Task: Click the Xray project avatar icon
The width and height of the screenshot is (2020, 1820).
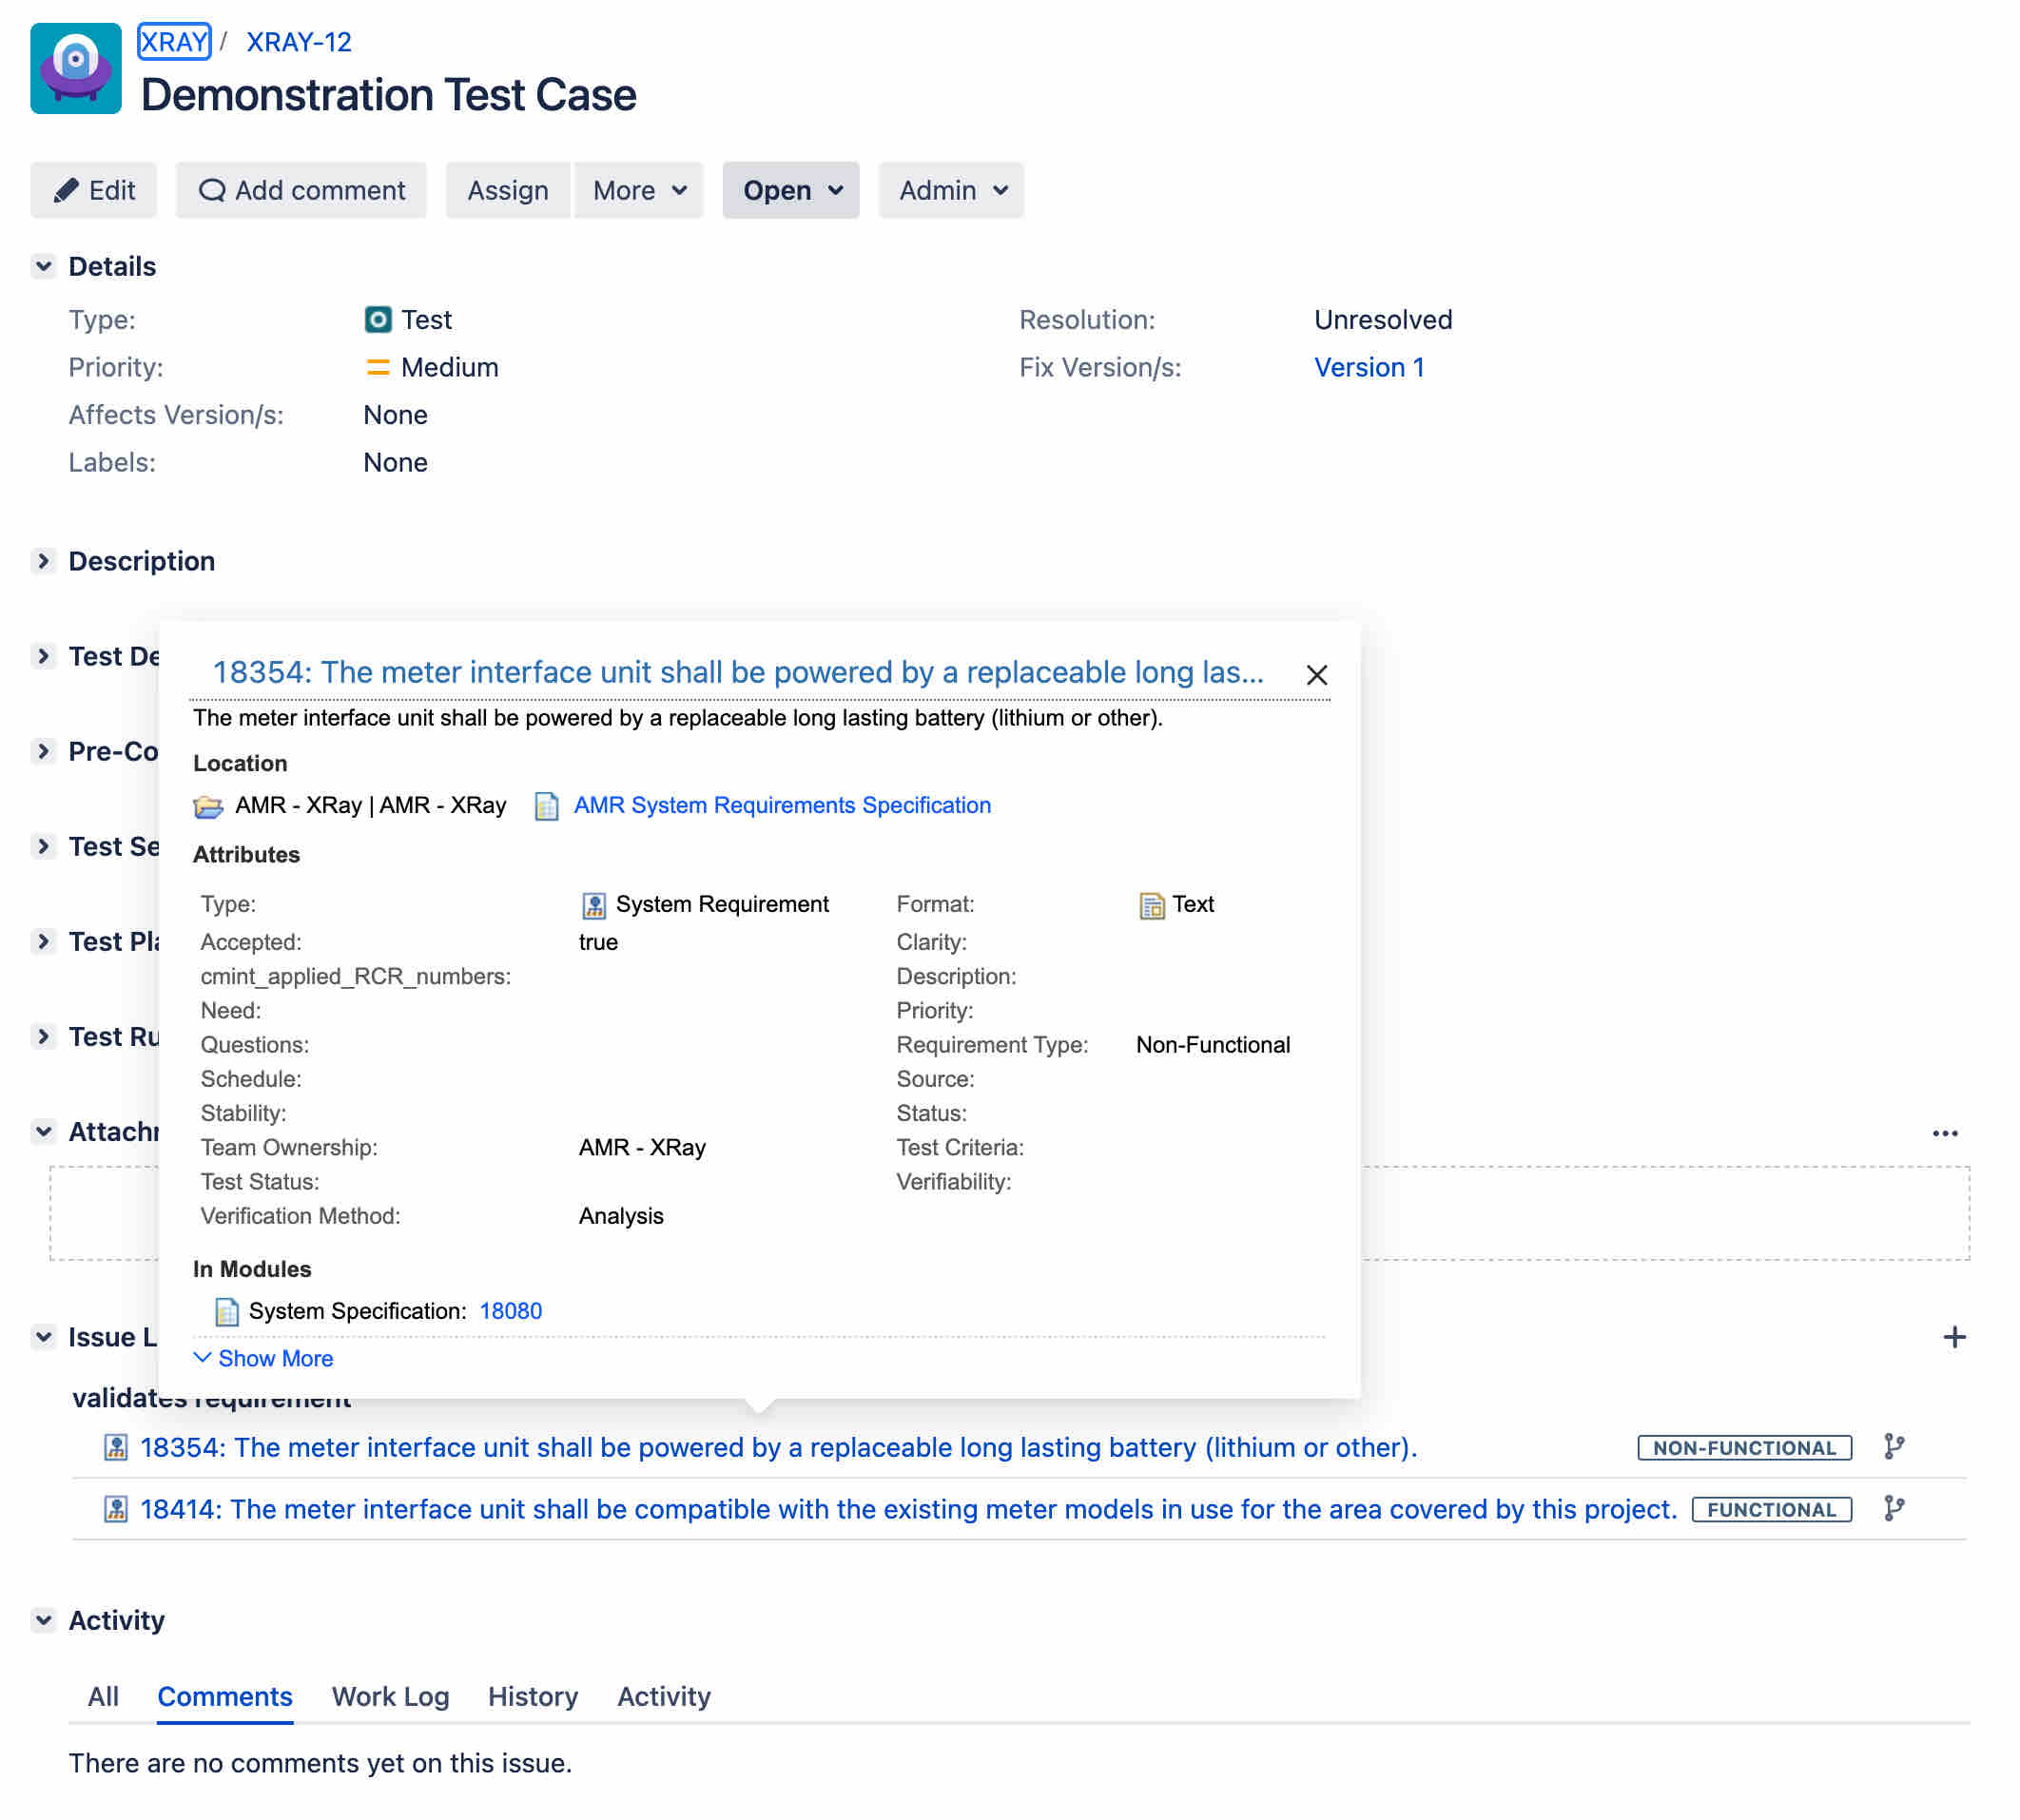Action: point(75,68)
